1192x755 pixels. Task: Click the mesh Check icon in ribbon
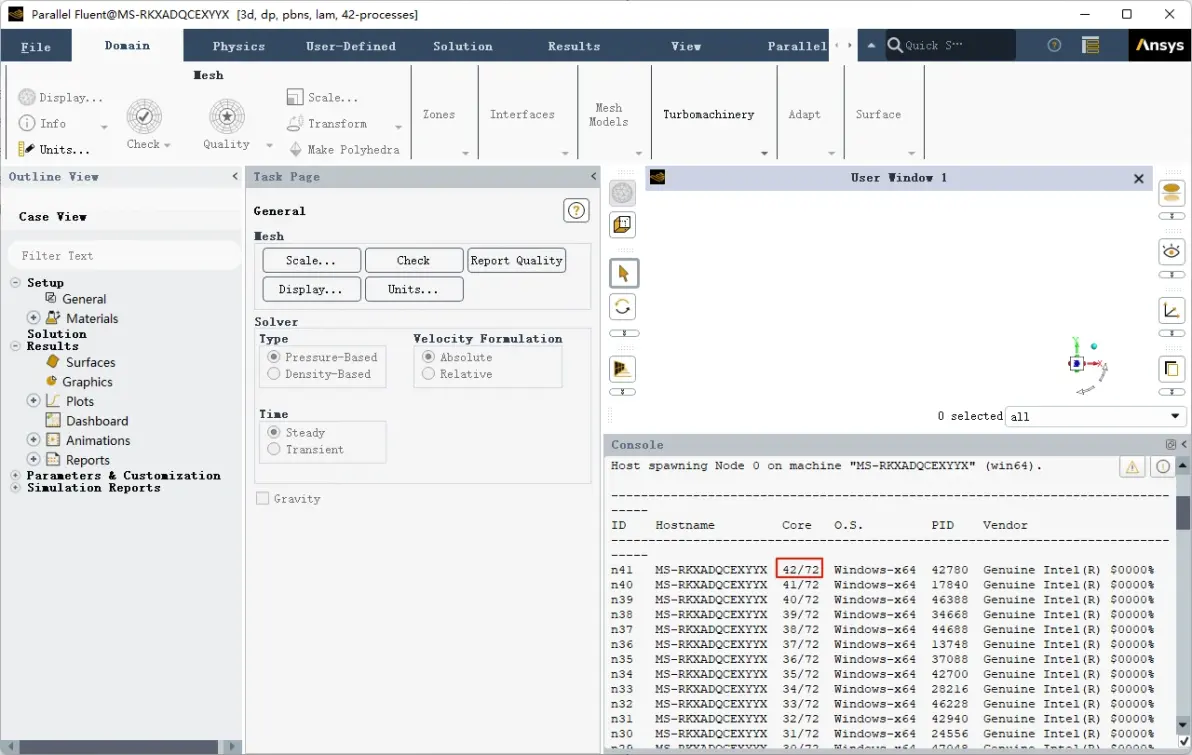tap(144, 116)
